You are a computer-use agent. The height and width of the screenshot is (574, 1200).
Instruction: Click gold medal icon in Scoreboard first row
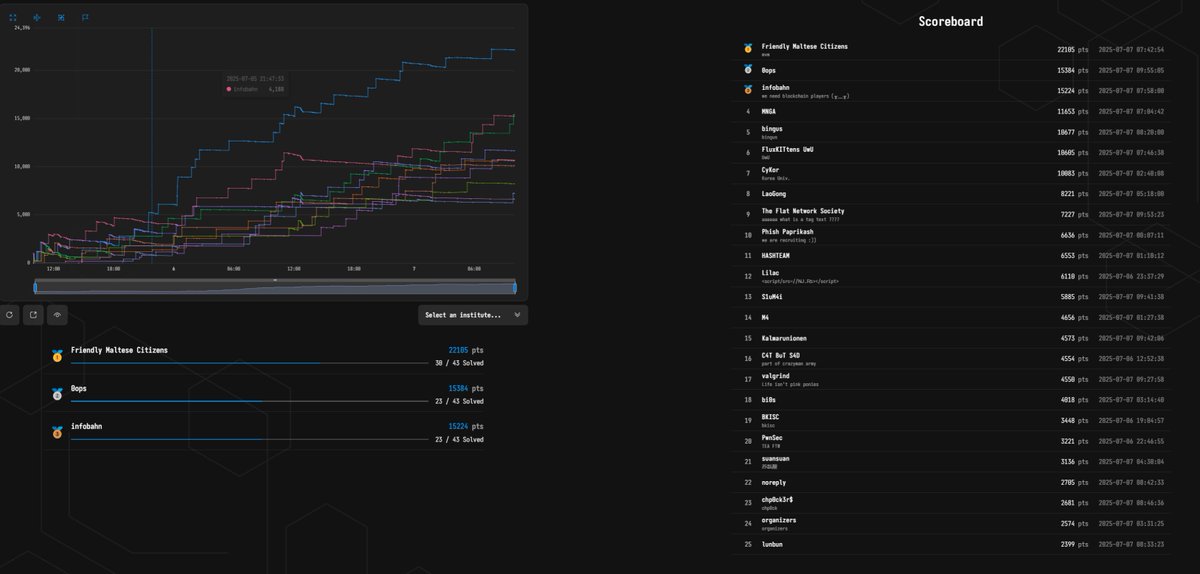[x=747, y=48]
